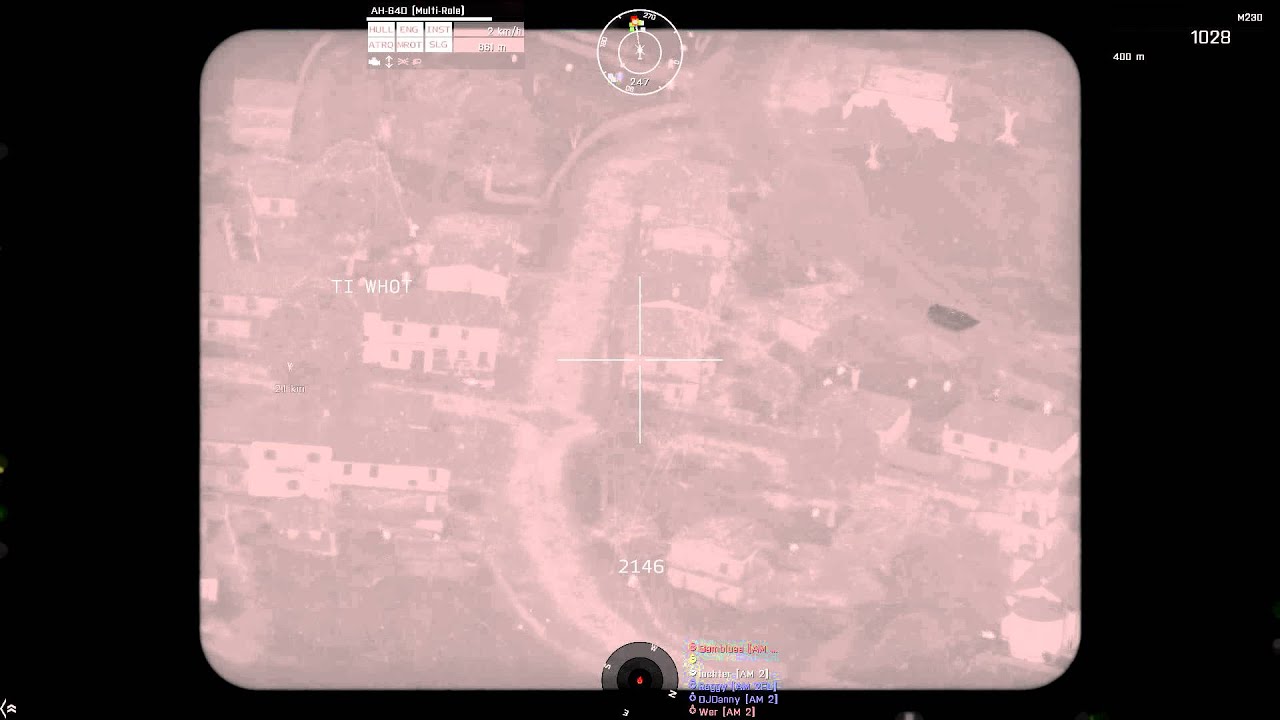Image resolution: width=1280 pixels, height=720 pixels.
Task: Click the 1028 ammo count
Action: click(x=1210, y=37)
